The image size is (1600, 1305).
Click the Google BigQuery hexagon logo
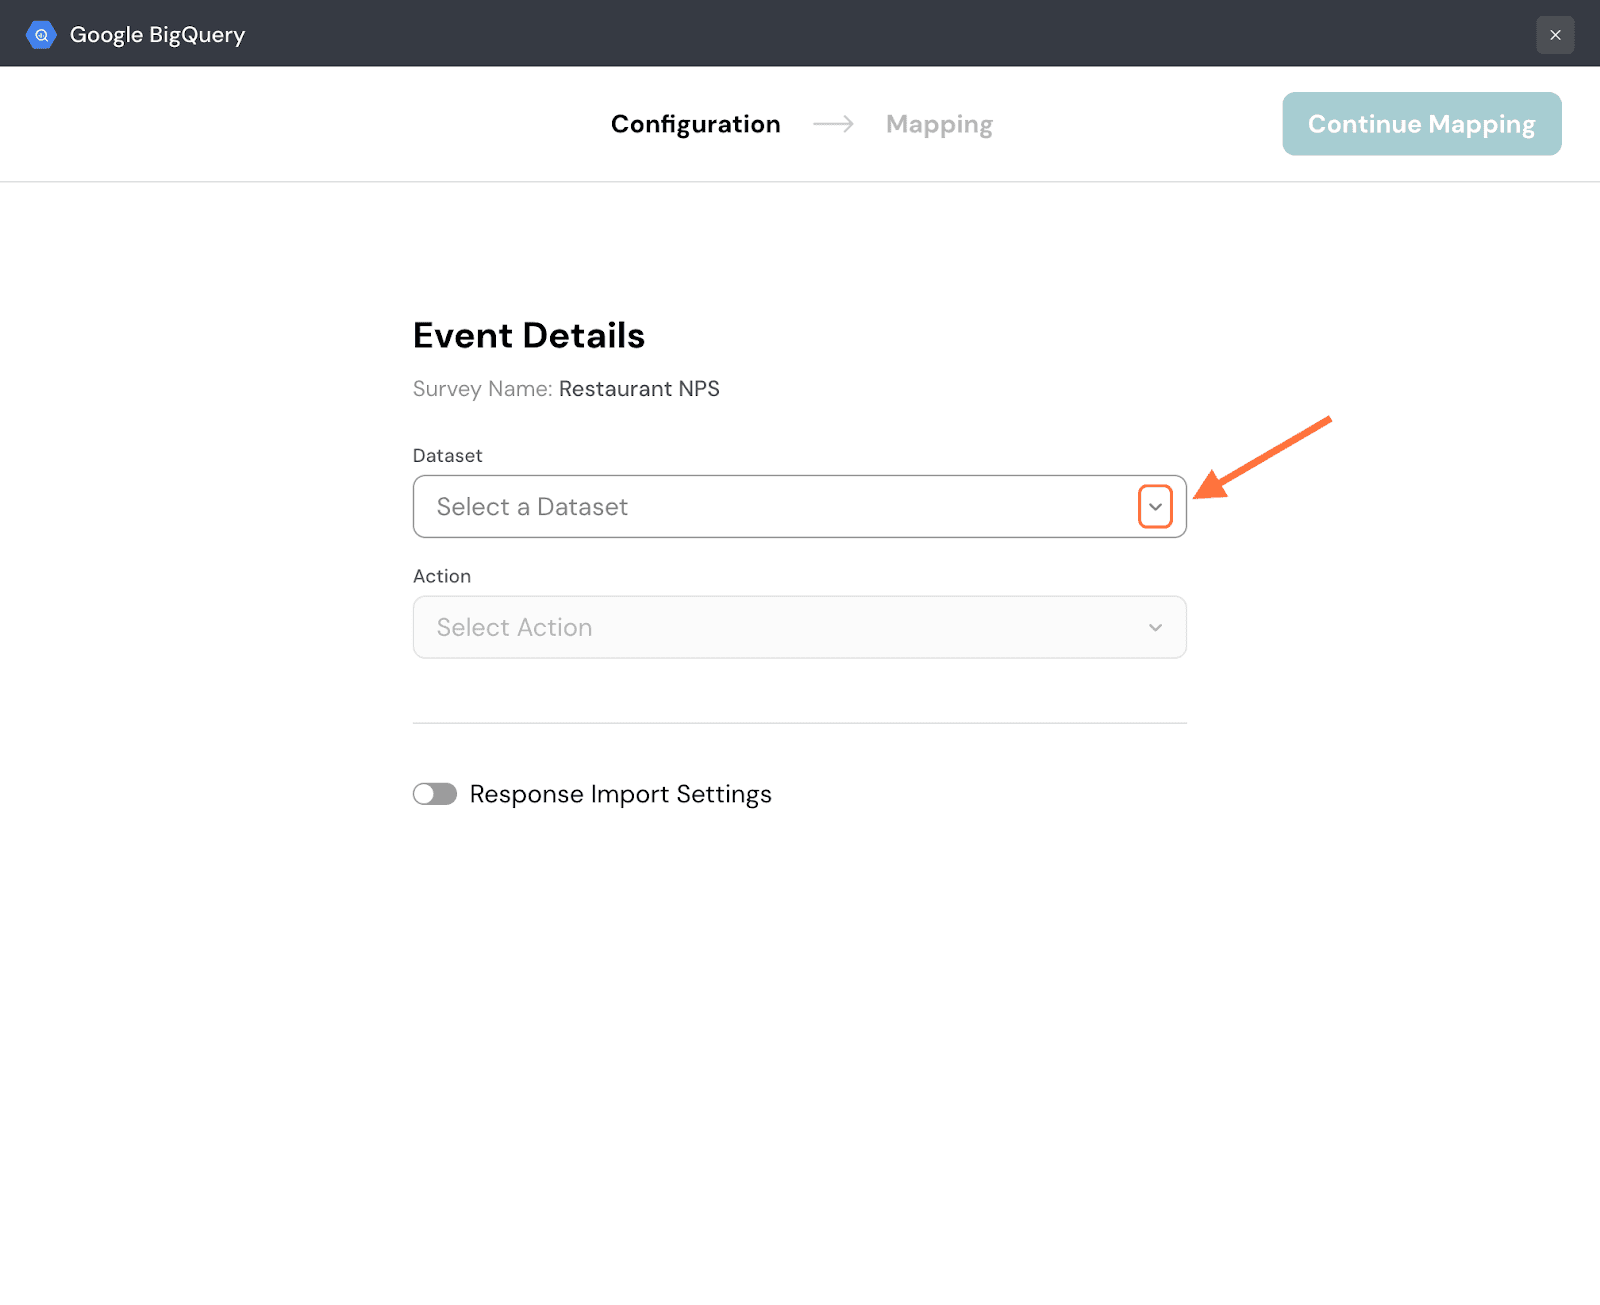(x=41, y=35)
